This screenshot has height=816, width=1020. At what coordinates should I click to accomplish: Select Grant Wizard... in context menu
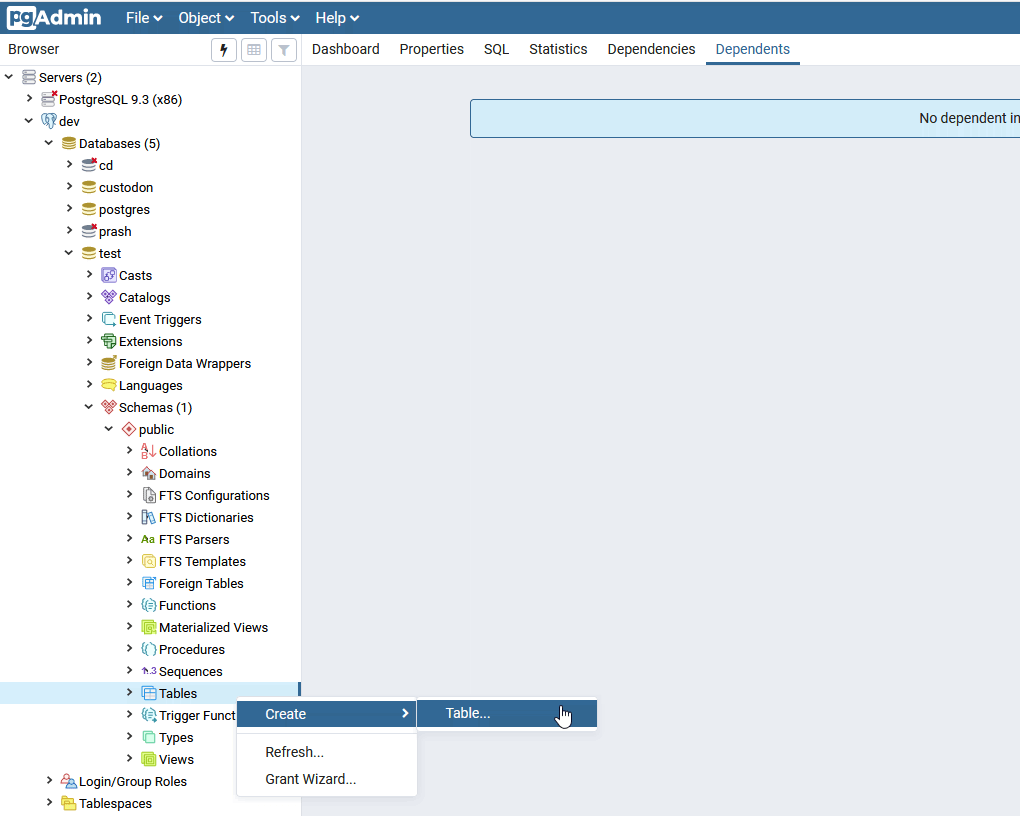point(310,779)
